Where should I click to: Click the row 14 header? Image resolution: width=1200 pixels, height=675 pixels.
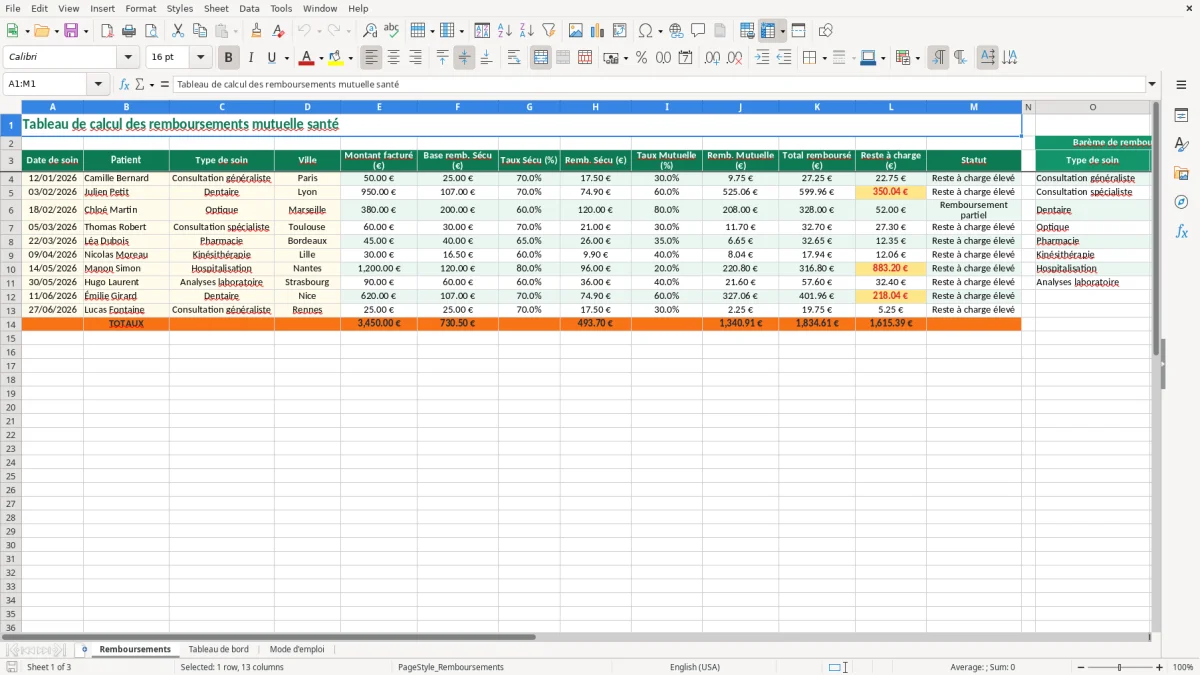(x=11, y=324)
